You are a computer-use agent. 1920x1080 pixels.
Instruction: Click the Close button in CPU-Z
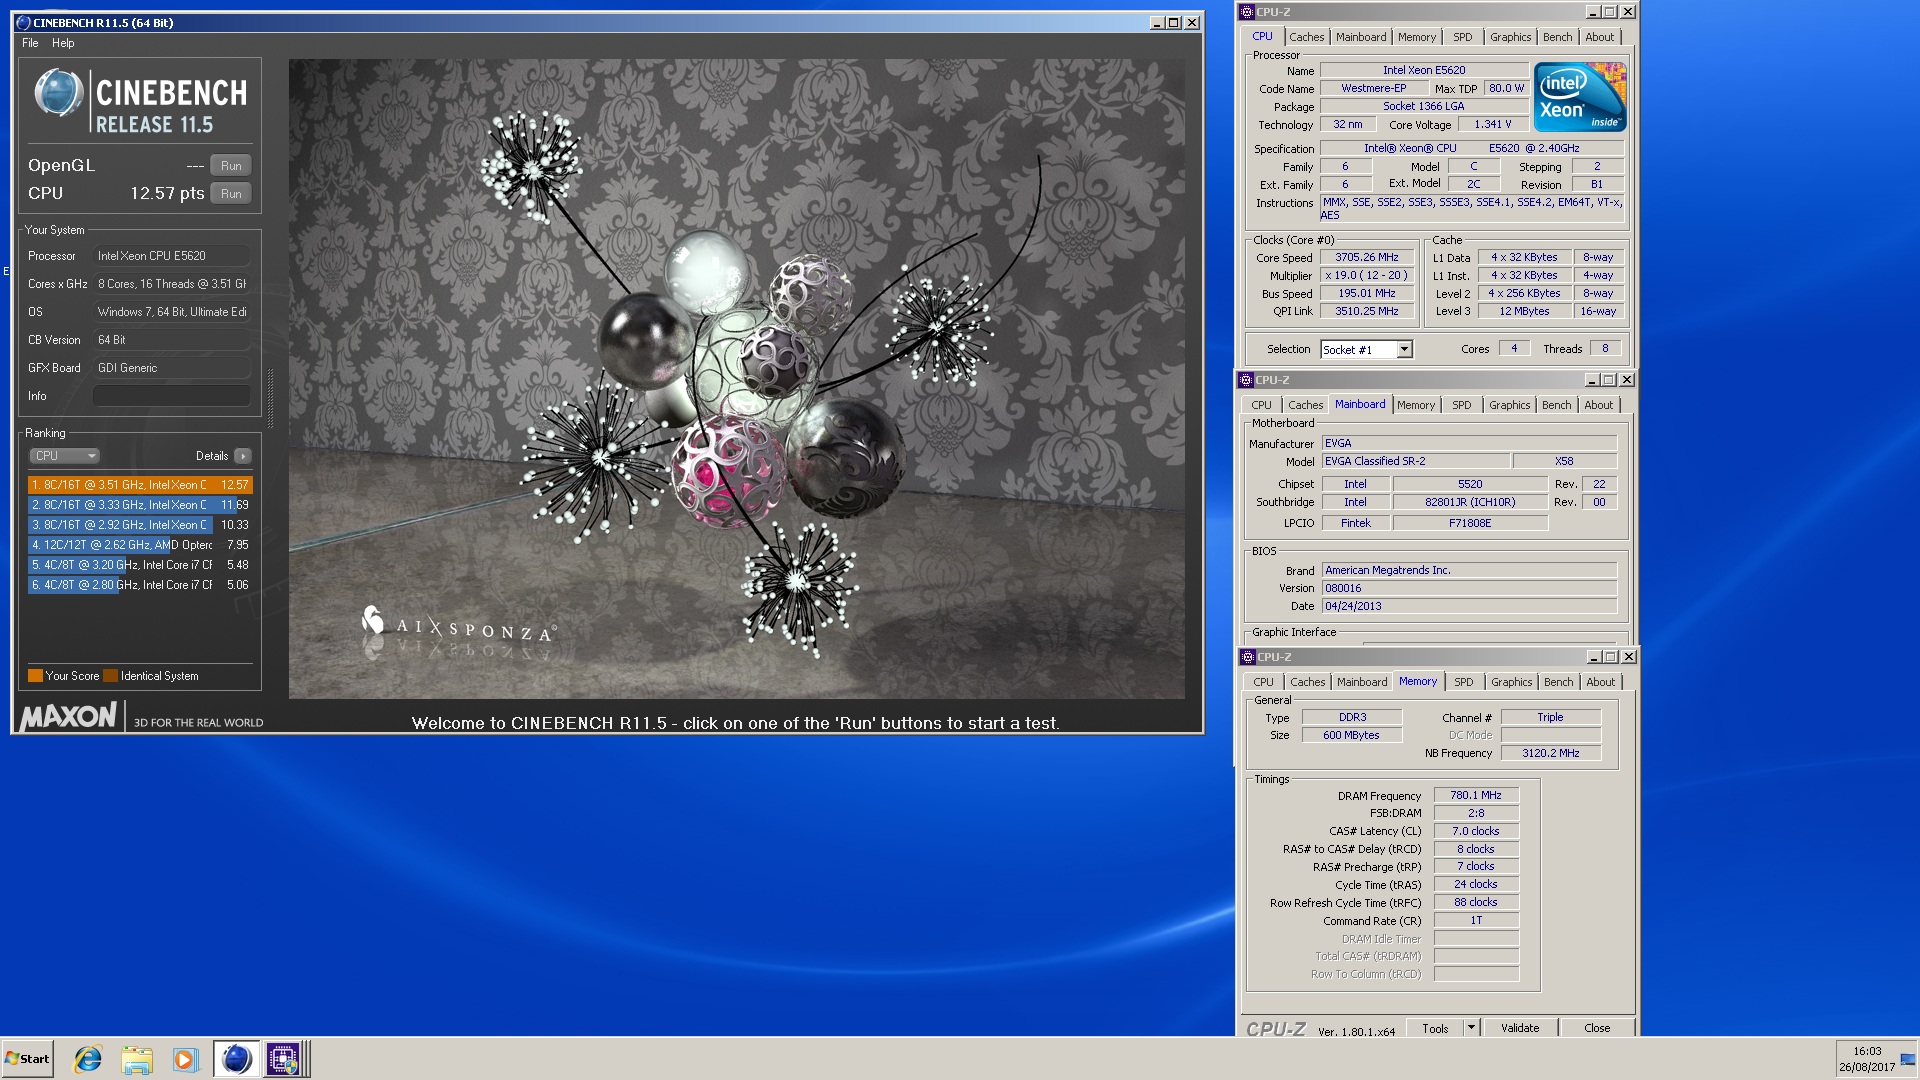(x=1597, y=1028)
